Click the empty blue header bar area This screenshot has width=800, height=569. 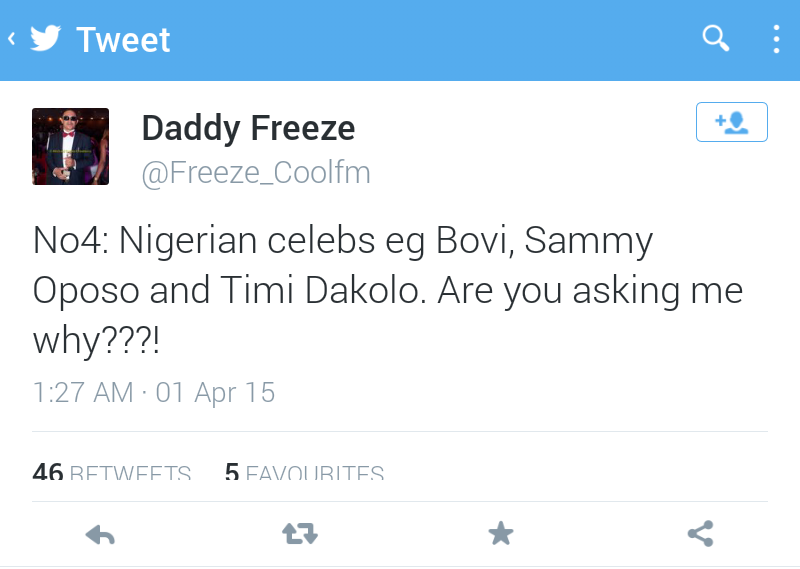(x=430, y=40)
